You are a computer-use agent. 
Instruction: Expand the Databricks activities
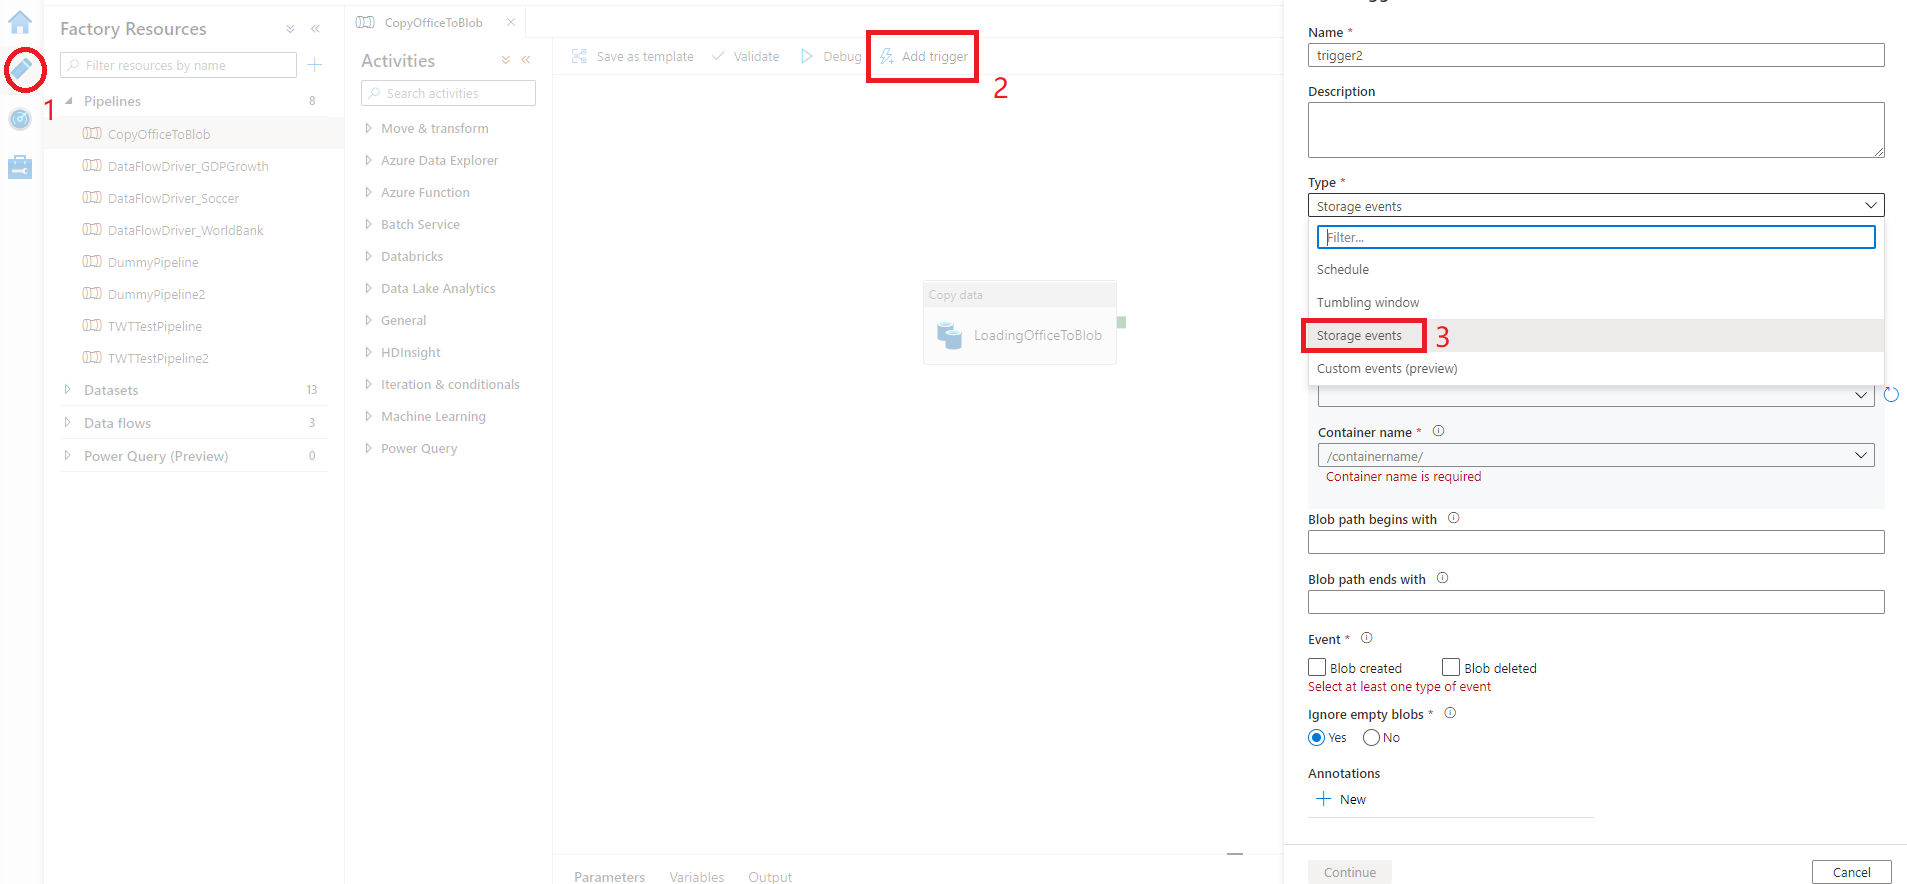click(368, 256)
